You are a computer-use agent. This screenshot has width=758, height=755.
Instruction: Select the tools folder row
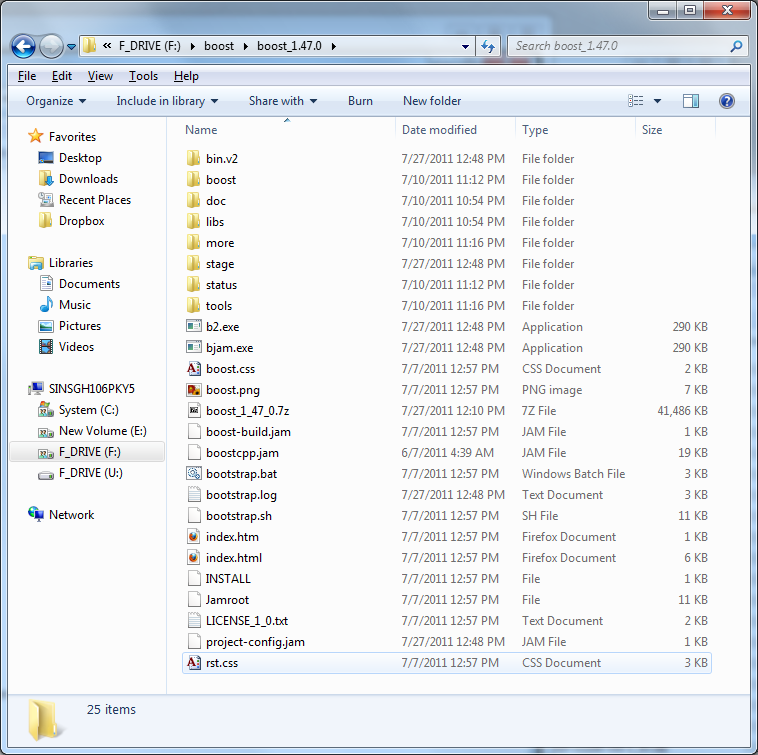coord(447,305)
